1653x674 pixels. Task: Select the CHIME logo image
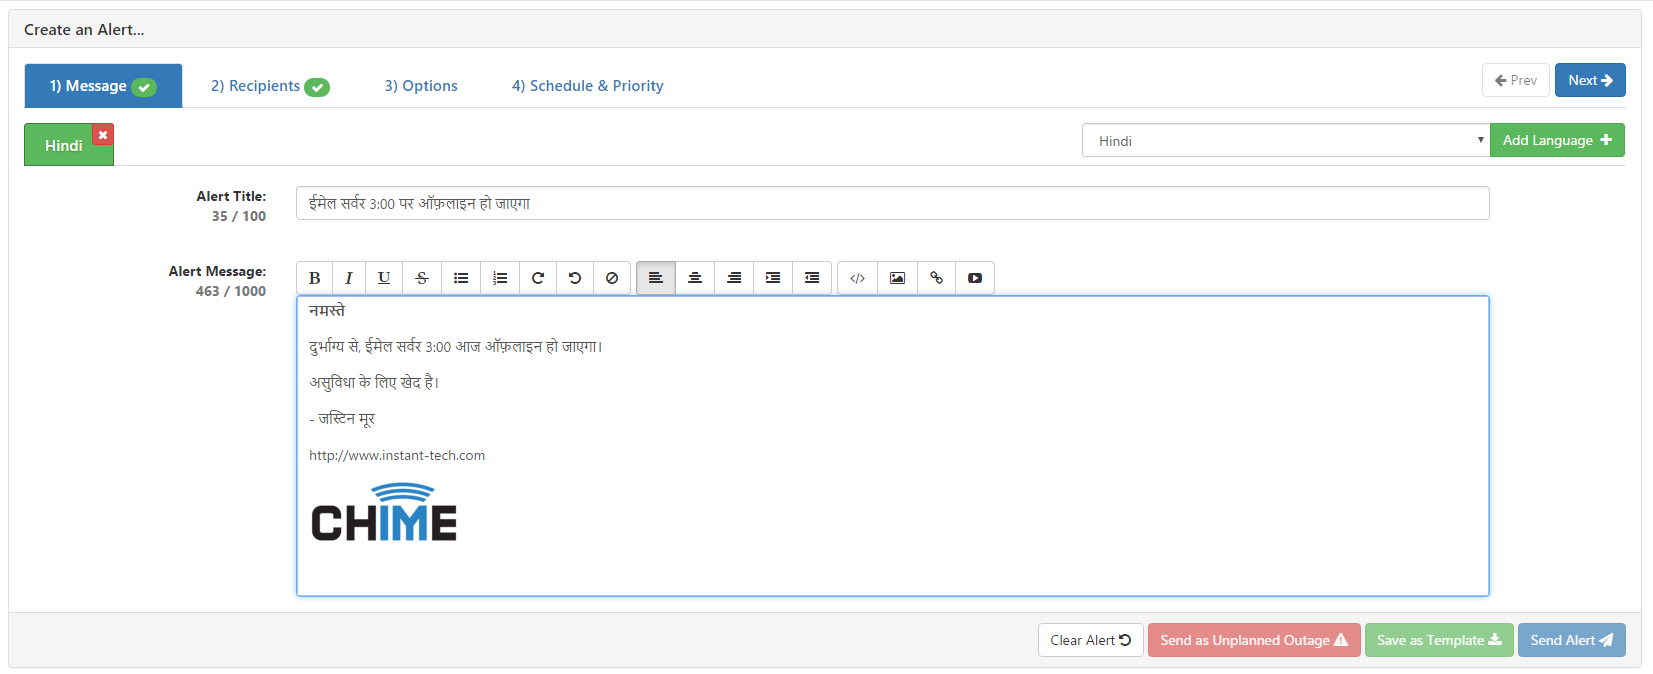pos(384,512)
